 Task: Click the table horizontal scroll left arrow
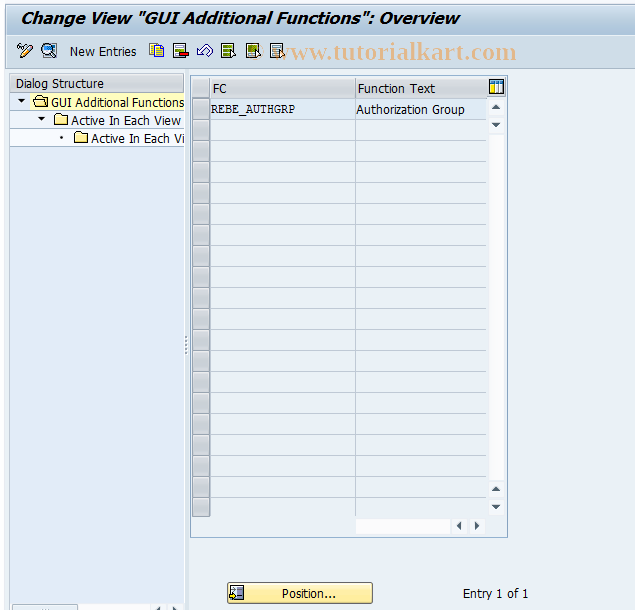point(459,526)
